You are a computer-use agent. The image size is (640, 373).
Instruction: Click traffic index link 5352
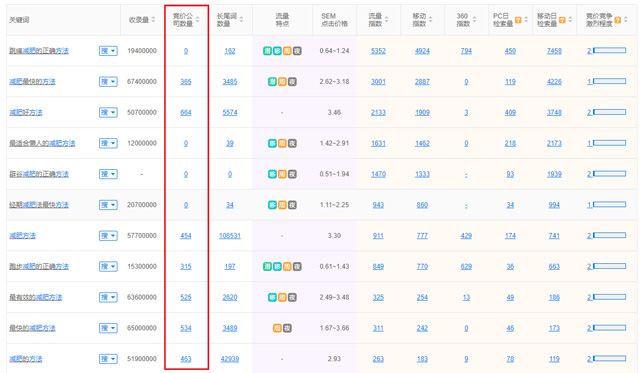[x=378, y=51]
